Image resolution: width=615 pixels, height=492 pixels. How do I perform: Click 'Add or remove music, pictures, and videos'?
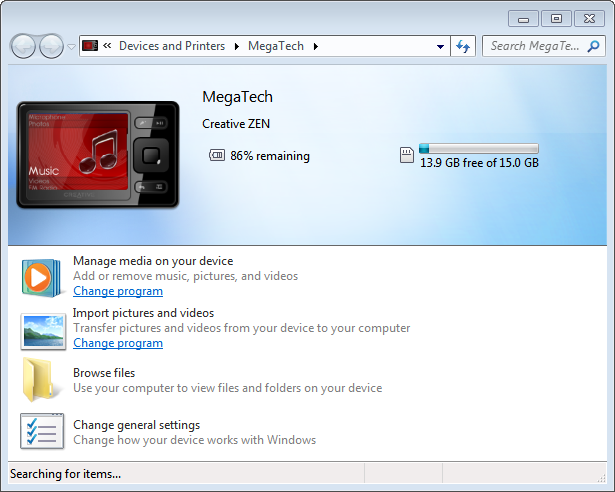[186, 276]
